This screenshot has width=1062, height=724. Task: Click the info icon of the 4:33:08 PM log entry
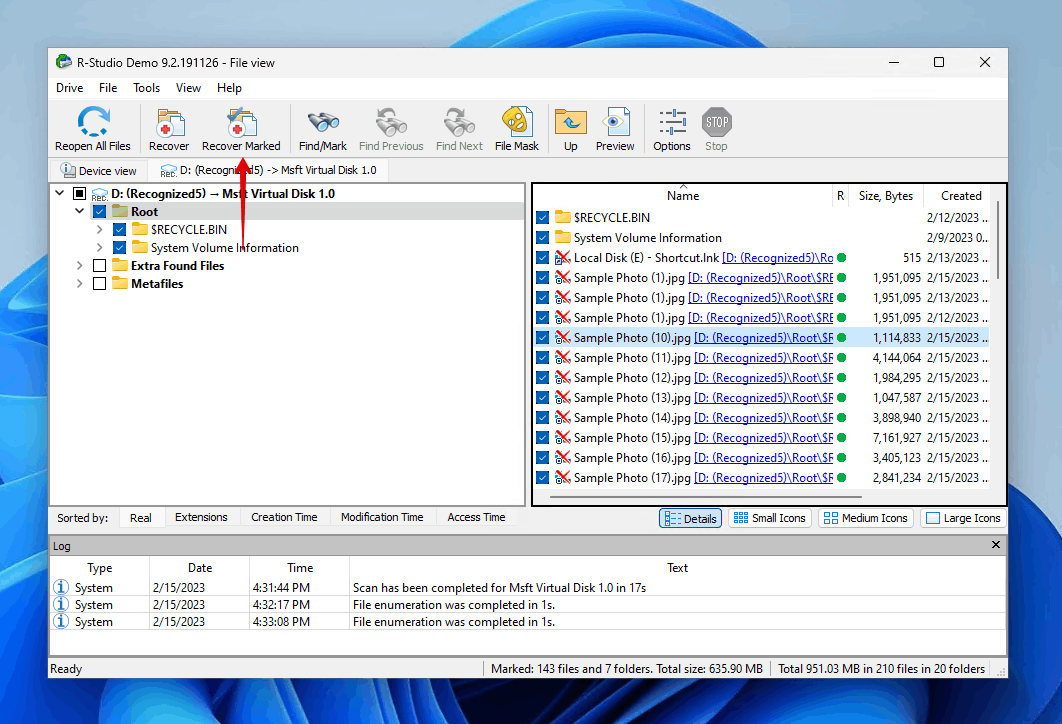(x=61, y=621)
